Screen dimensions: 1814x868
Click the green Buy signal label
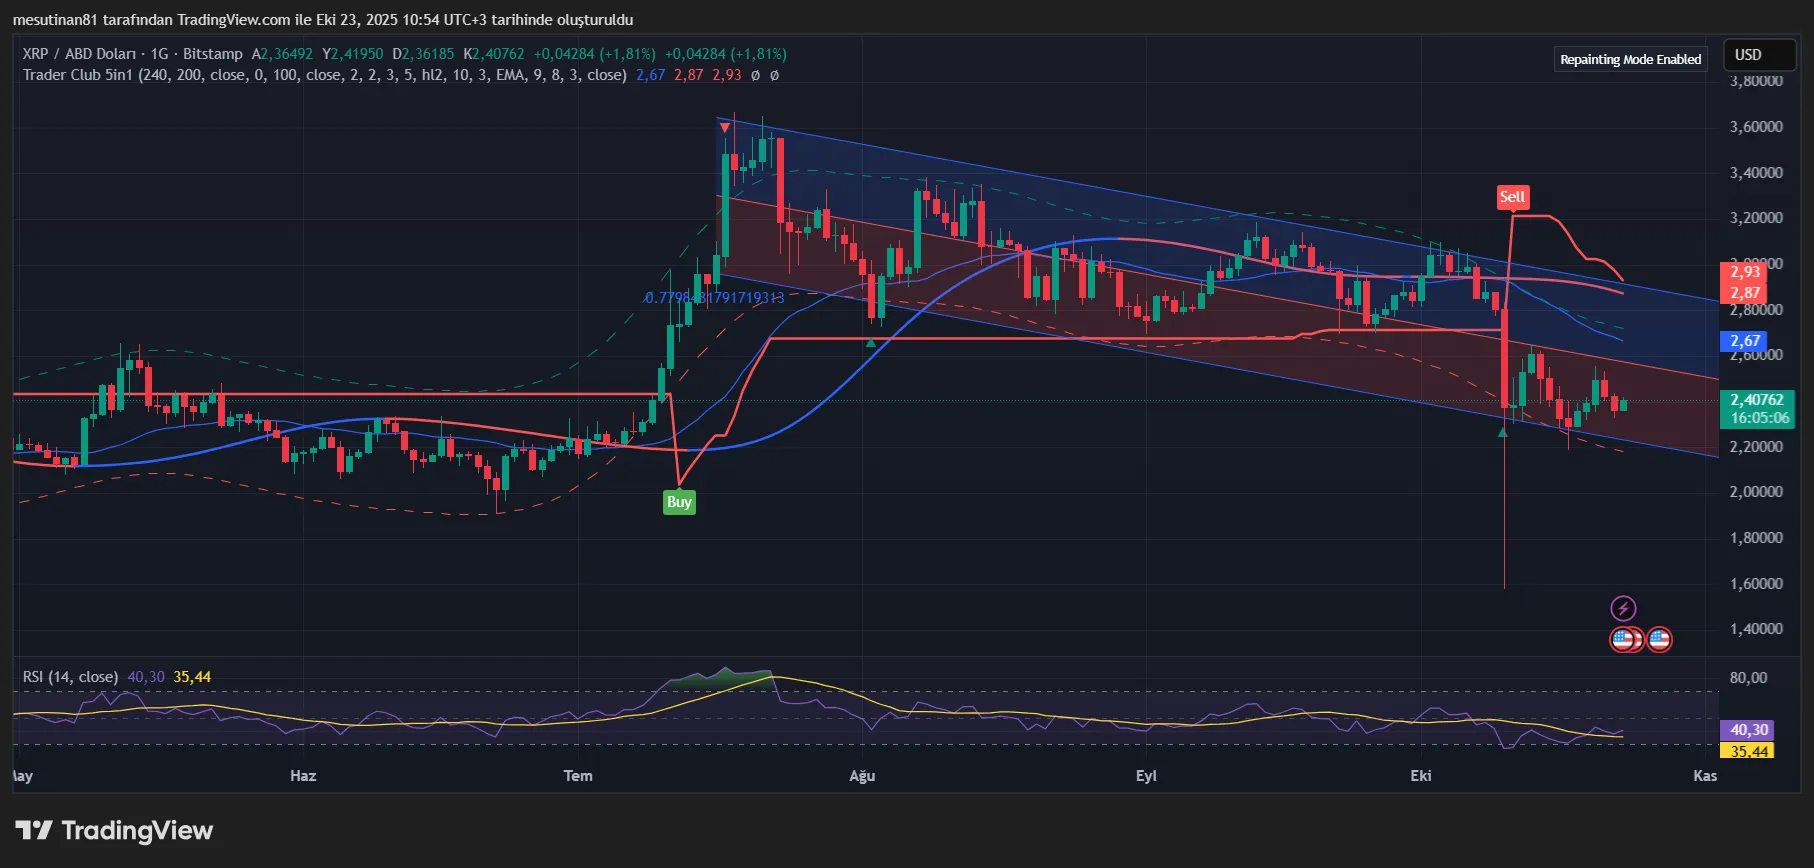pyautogui.click(x=679, y=502)
